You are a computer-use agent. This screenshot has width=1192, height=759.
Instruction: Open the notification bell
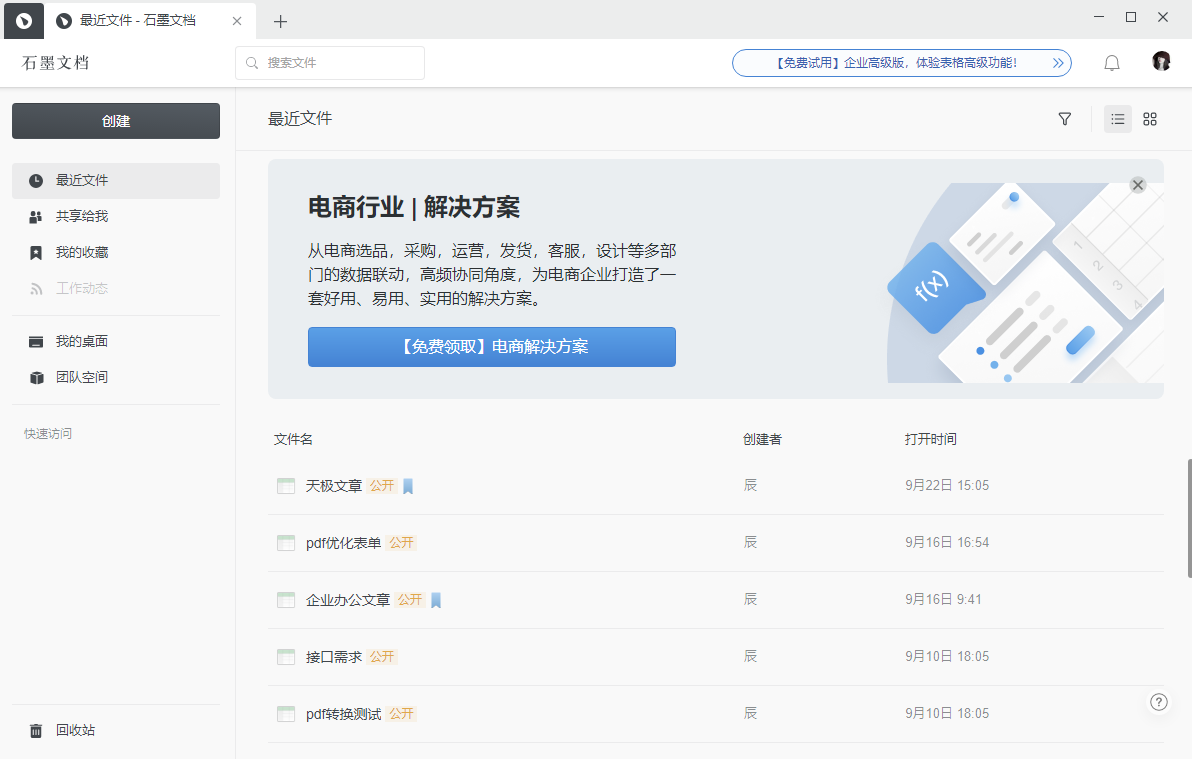1111,62
